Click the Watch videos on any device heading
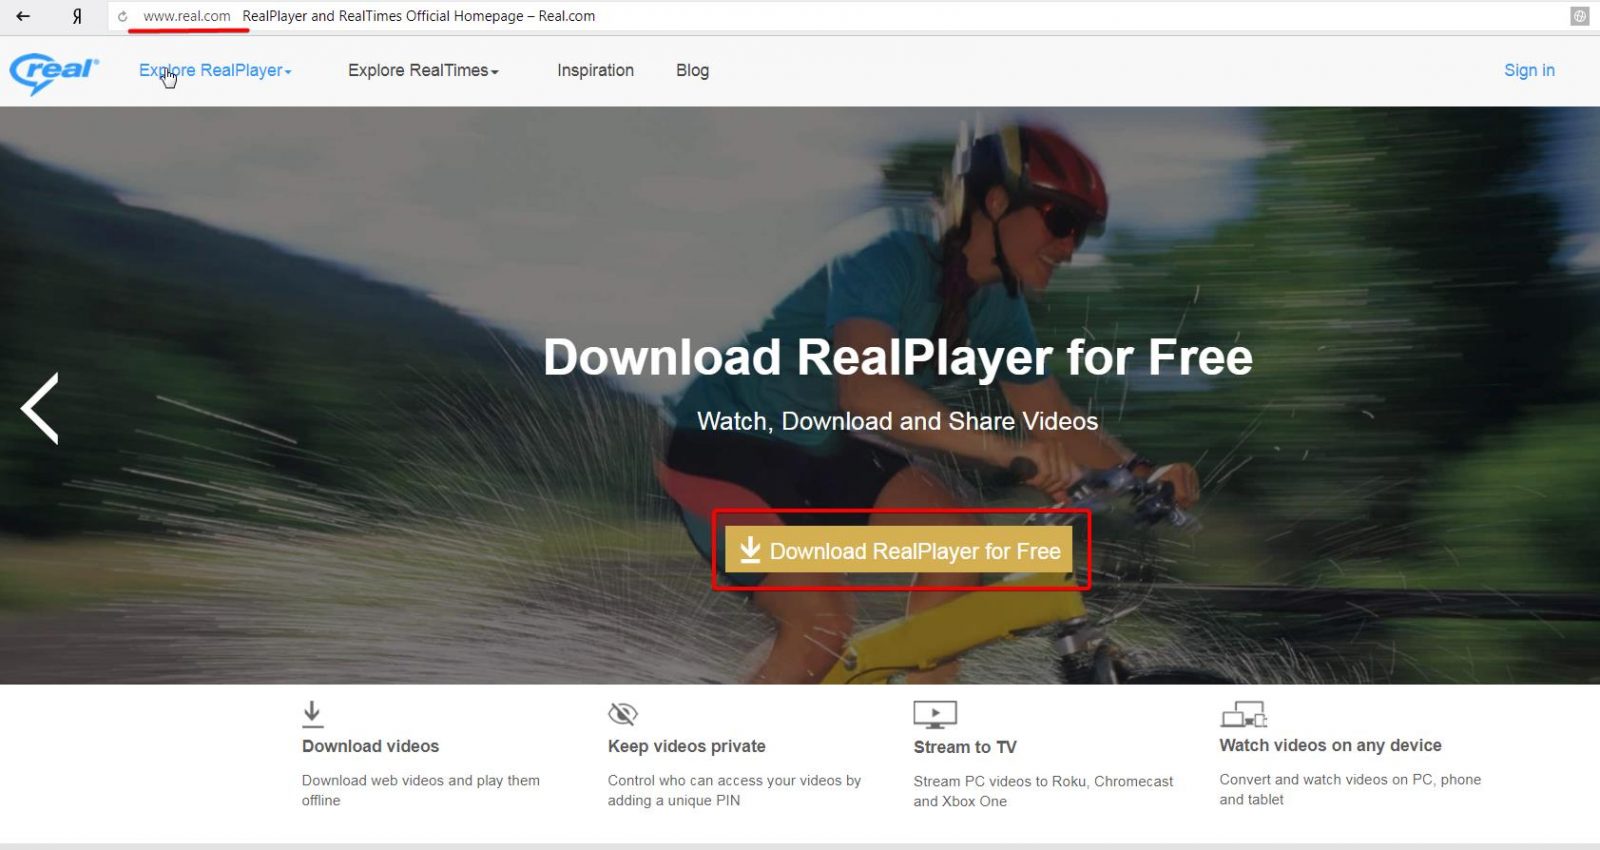Image resolution: width=1600 pixels, height=850 pixels. 1330,745
